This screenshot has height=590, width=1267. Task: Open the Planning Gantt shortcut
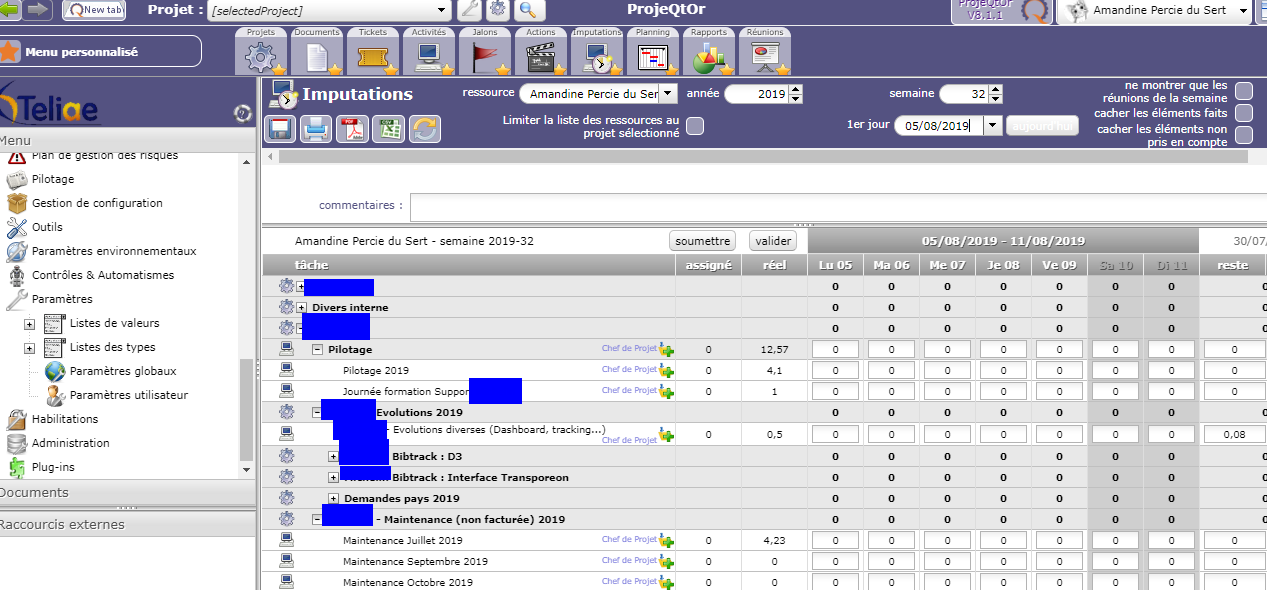tap(652, 56)
